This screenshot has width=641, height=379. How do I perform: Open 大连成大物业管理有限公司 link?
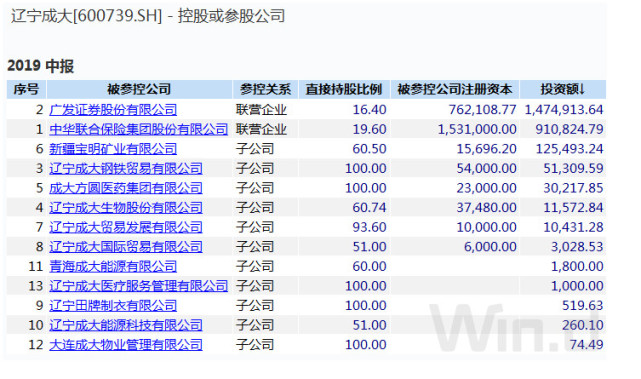pyautogui.click(x=126, y=345)
